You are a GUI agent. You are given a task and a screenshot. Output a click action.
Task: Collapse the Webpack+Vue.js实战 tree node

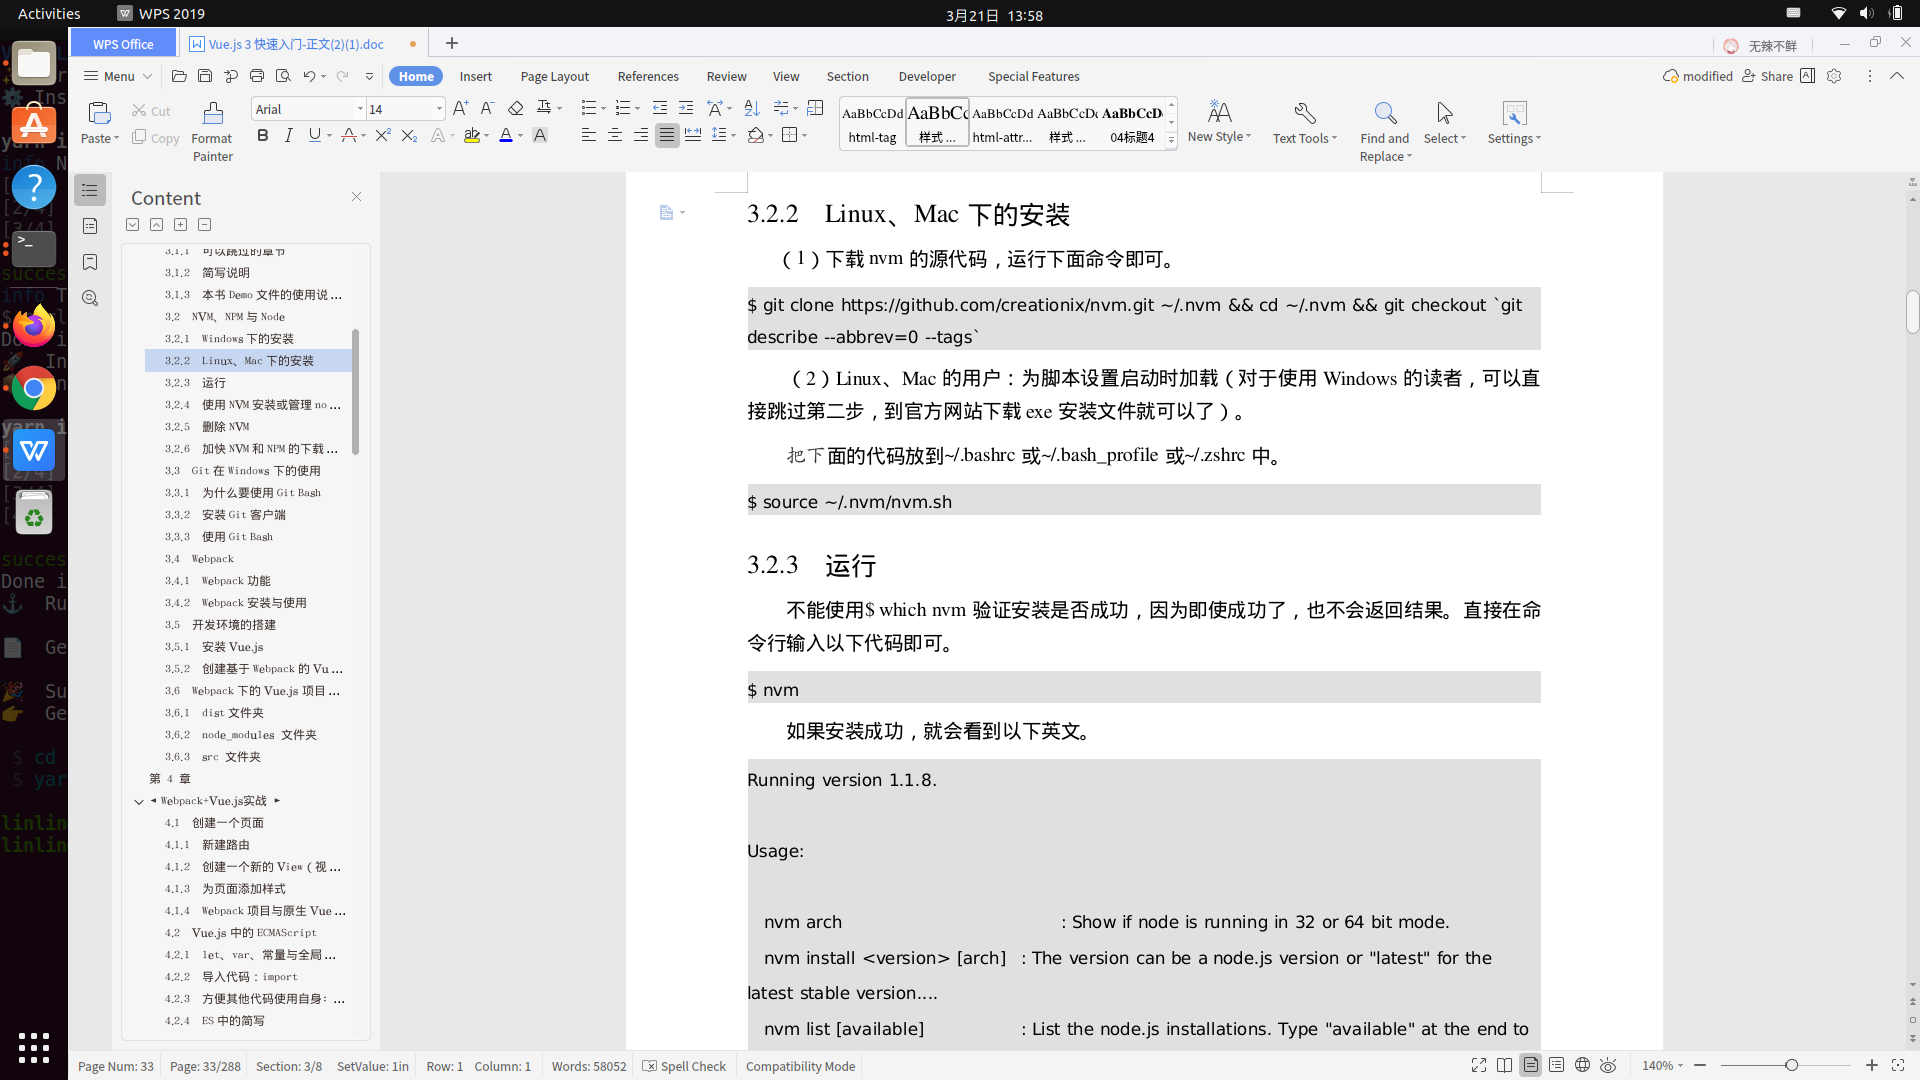click(x=139, y=801)
